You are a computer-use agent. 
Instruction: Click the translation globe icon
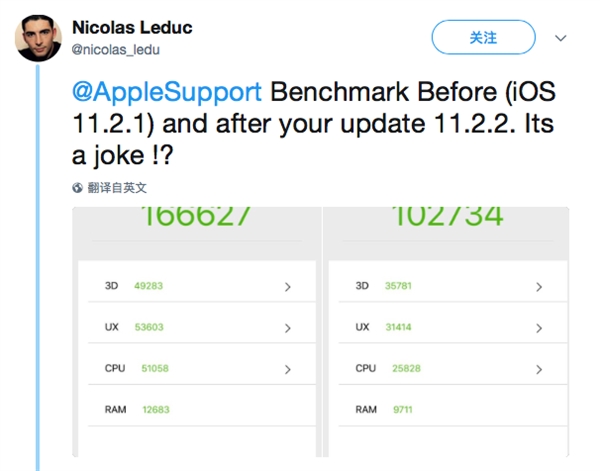click(x=77, y=188)
